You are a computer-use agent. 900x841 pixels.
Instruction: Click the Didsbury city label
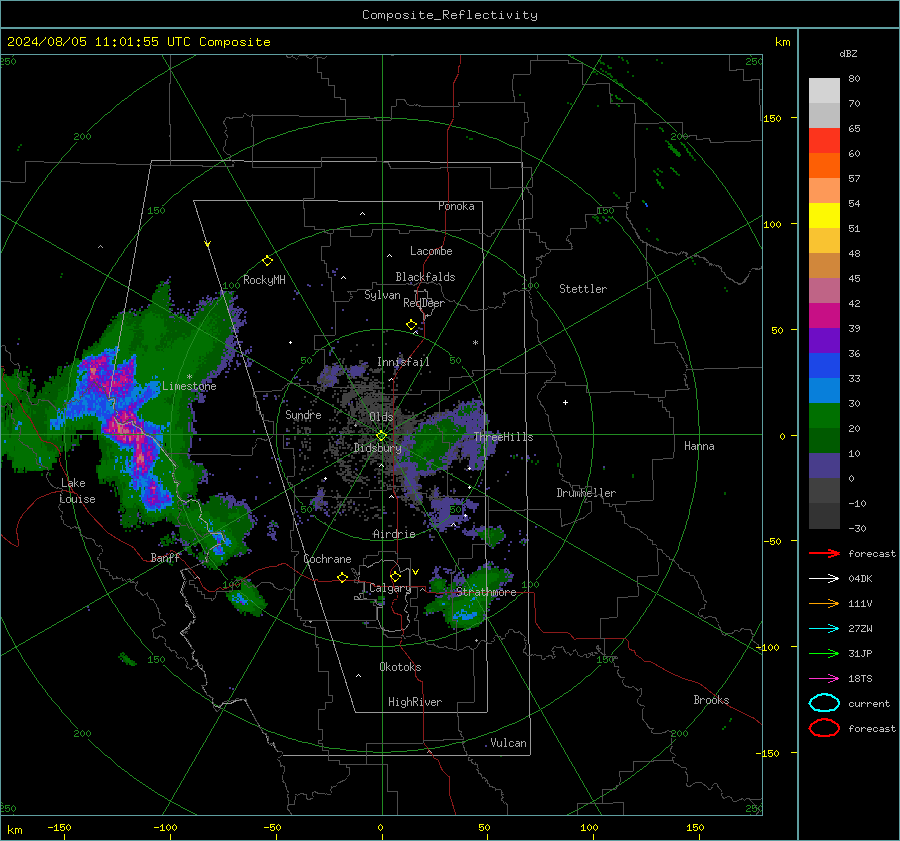[378, 448]
